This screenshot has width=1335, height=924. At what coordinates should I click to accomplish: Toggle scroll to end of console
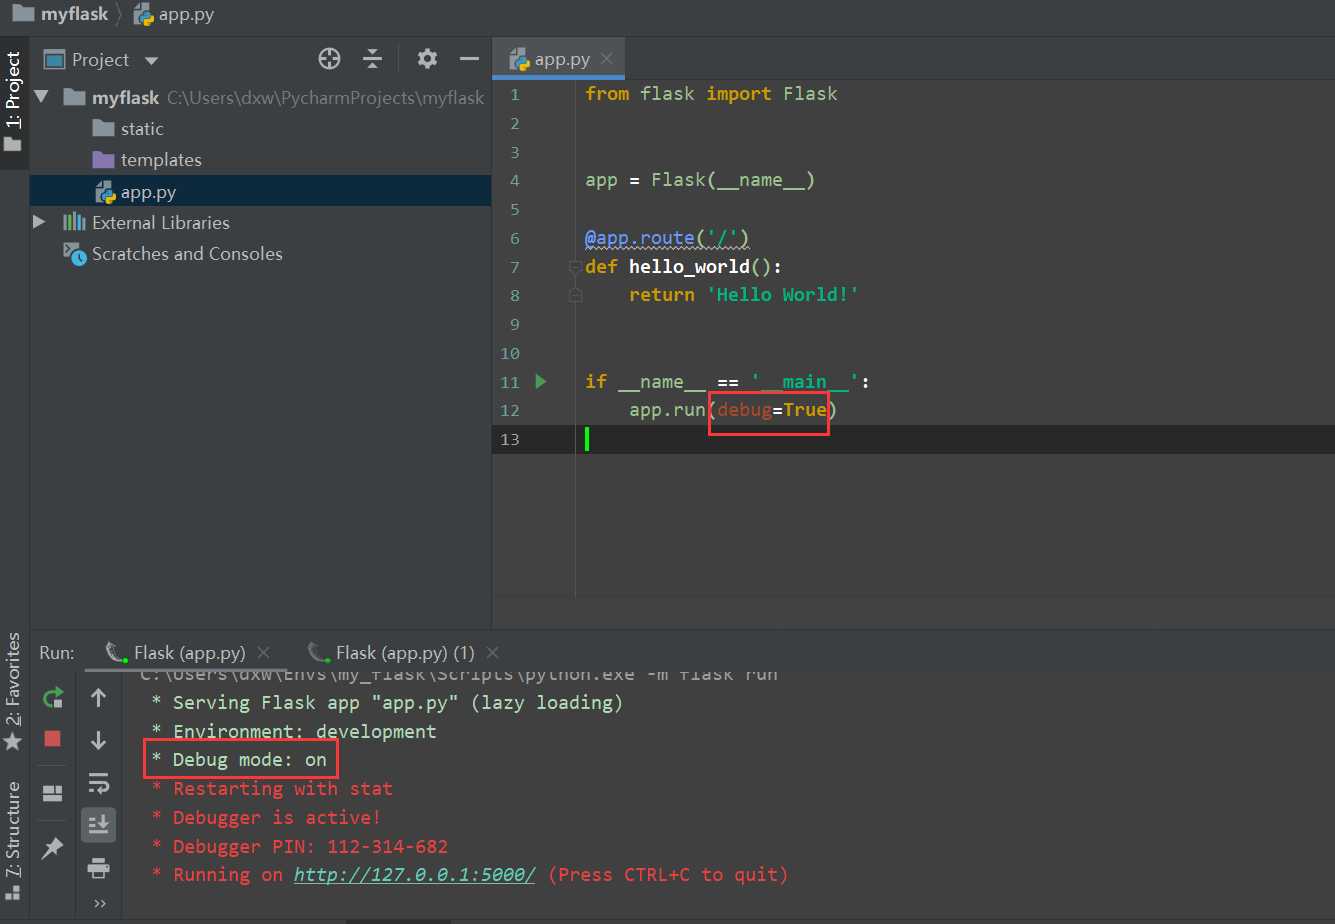click(98, 825)
